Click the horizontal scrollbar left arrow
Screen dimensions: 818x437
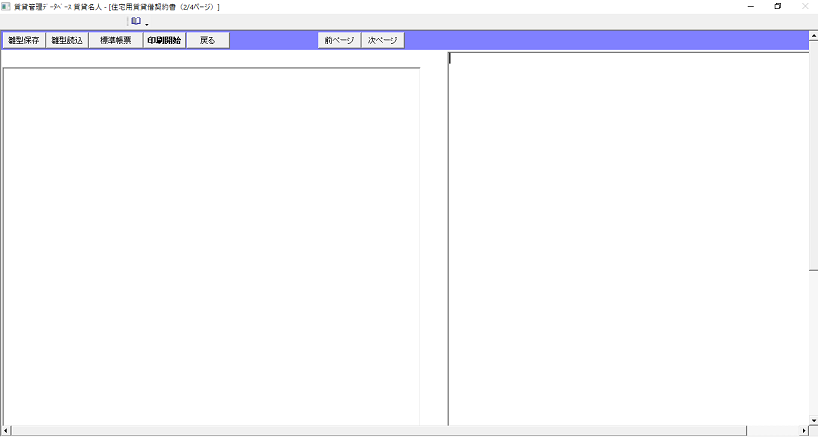(x=6, y=431)
